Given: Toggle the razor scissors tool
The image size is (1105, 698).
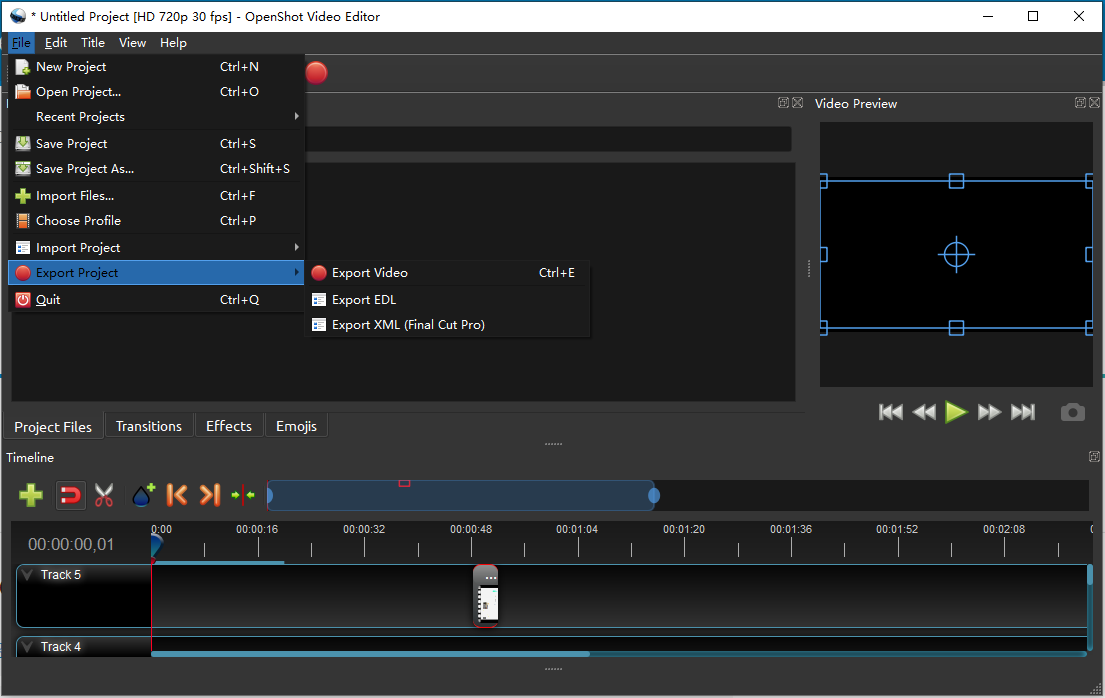Looking at the screenshot, I should point(104,495).
